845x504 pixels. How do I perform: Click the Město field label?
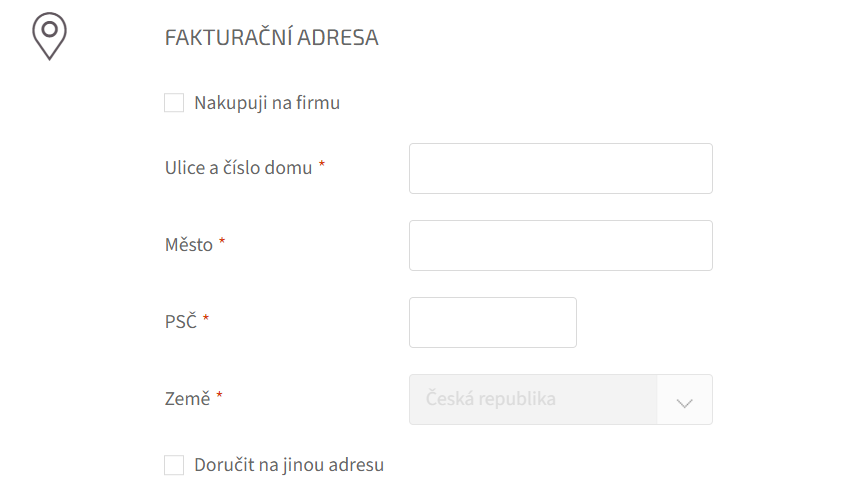[189, 245]
